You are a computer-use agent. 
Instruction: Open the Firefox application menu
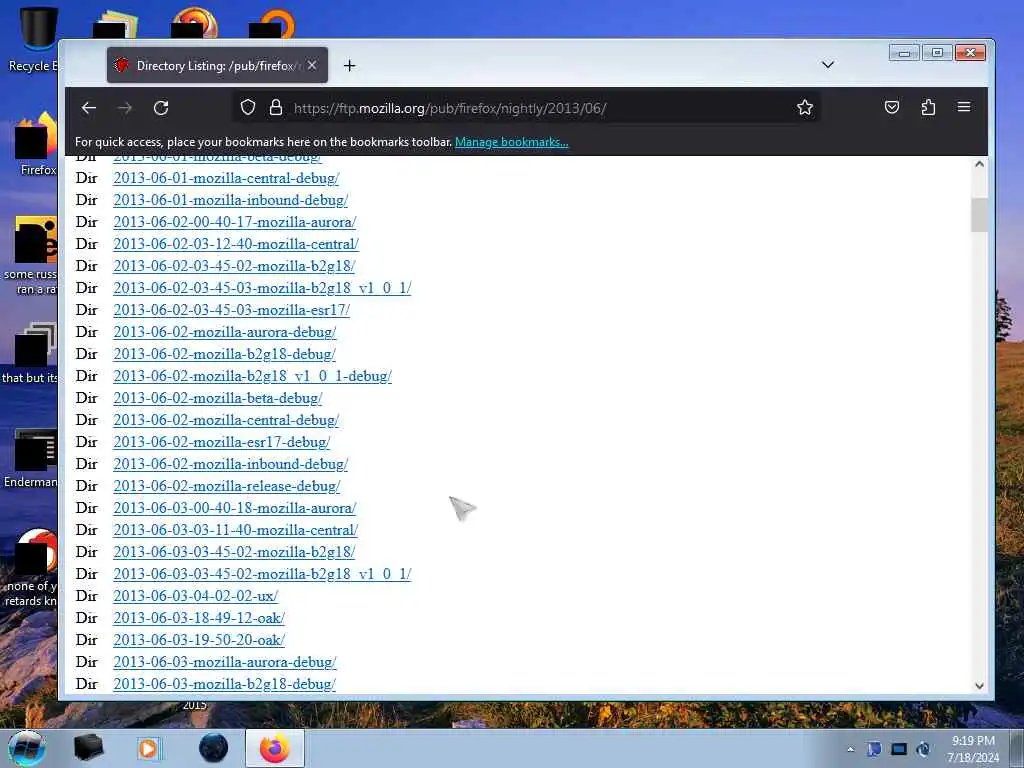[964, 107]
